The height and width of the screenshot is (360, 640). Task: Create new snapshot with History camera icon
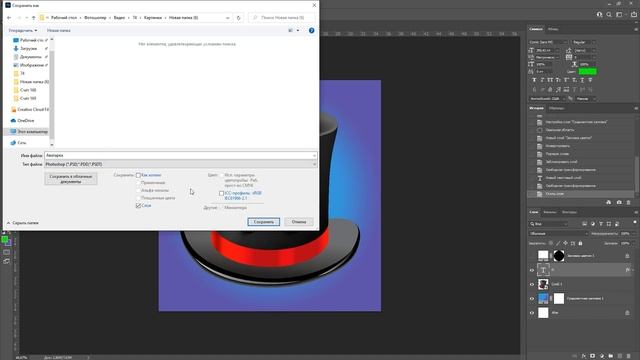coord(619,202)
